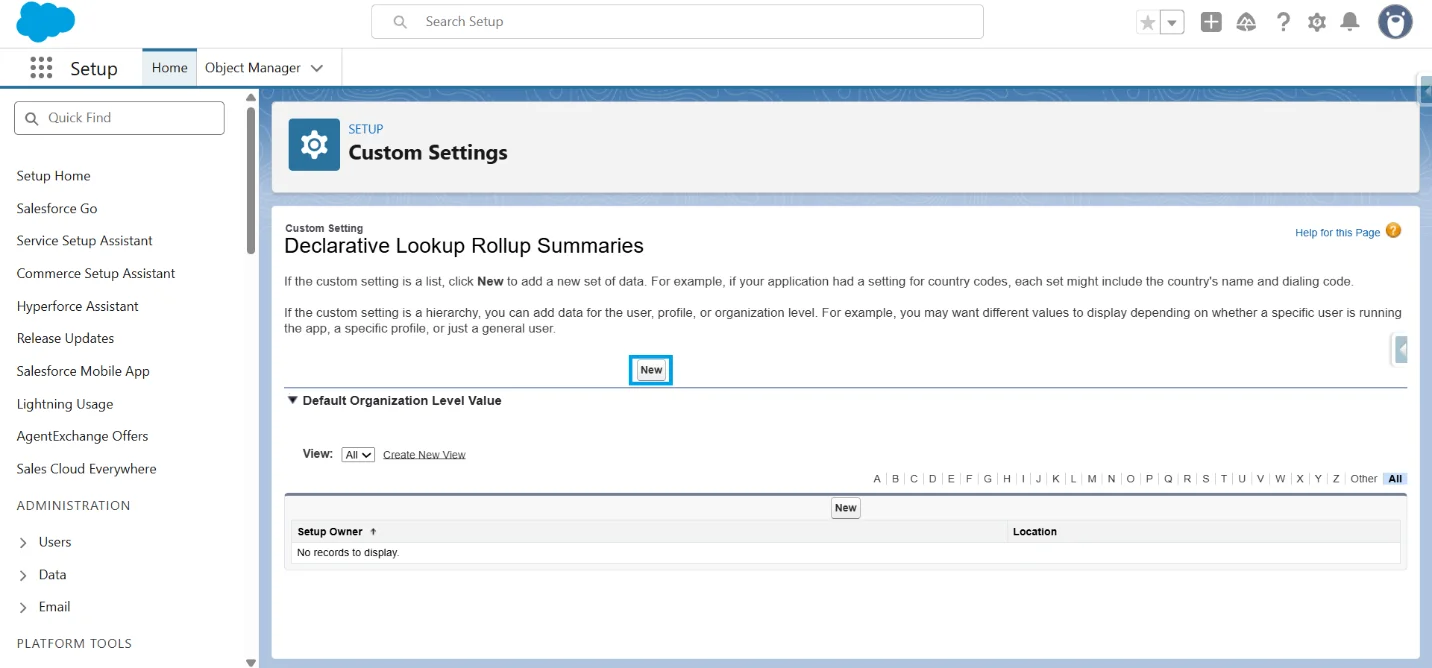Click the sidebar scrollbar thumb

tap(251, 180)
